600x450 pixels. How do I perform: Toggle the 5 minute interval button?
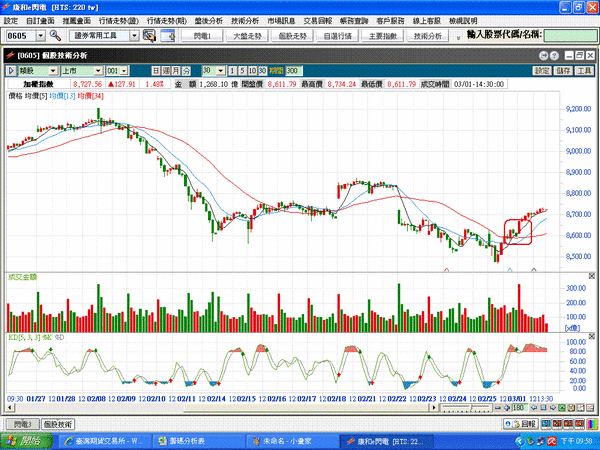click(x=242, y=71)
